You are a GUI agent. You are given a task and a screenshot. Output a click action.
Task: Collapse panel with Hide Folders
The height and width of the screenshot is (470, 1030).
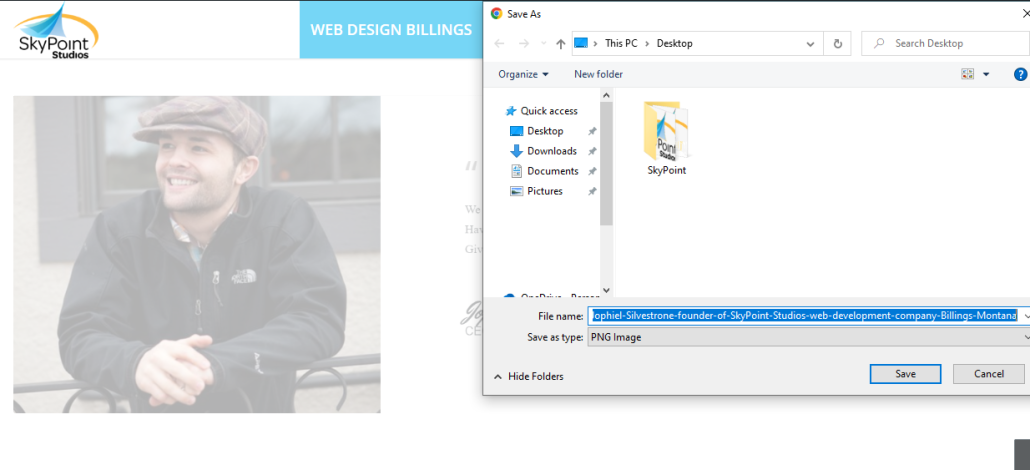click(528, 377)
